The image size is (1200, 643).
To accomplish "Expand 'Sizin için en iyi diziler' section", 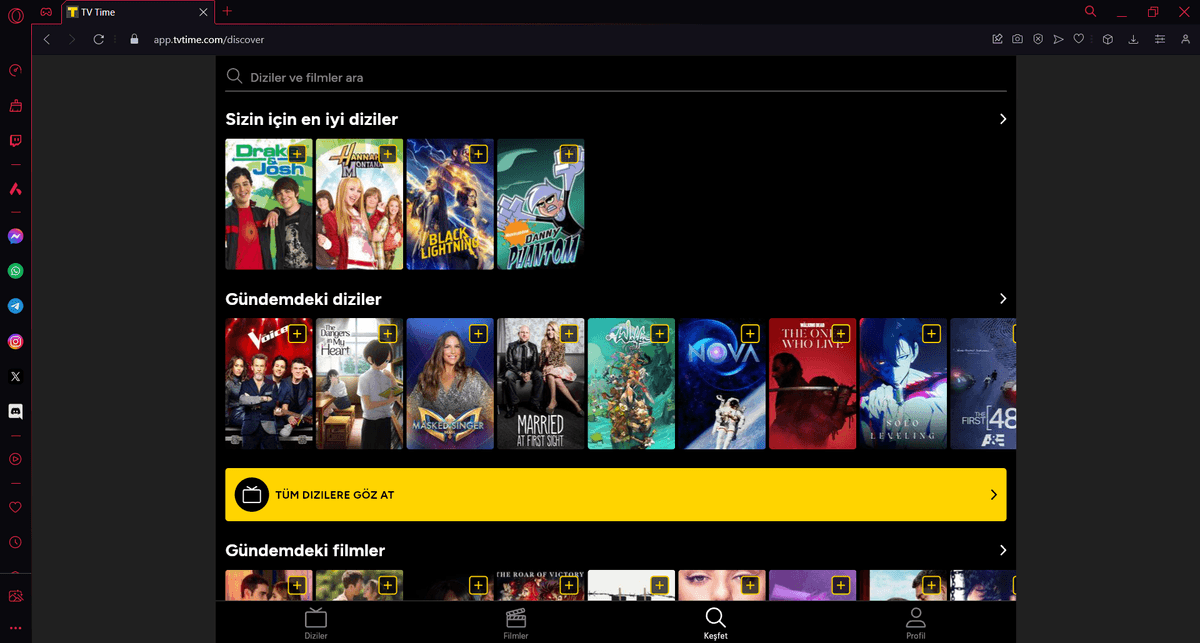I will coord(1002,119).
